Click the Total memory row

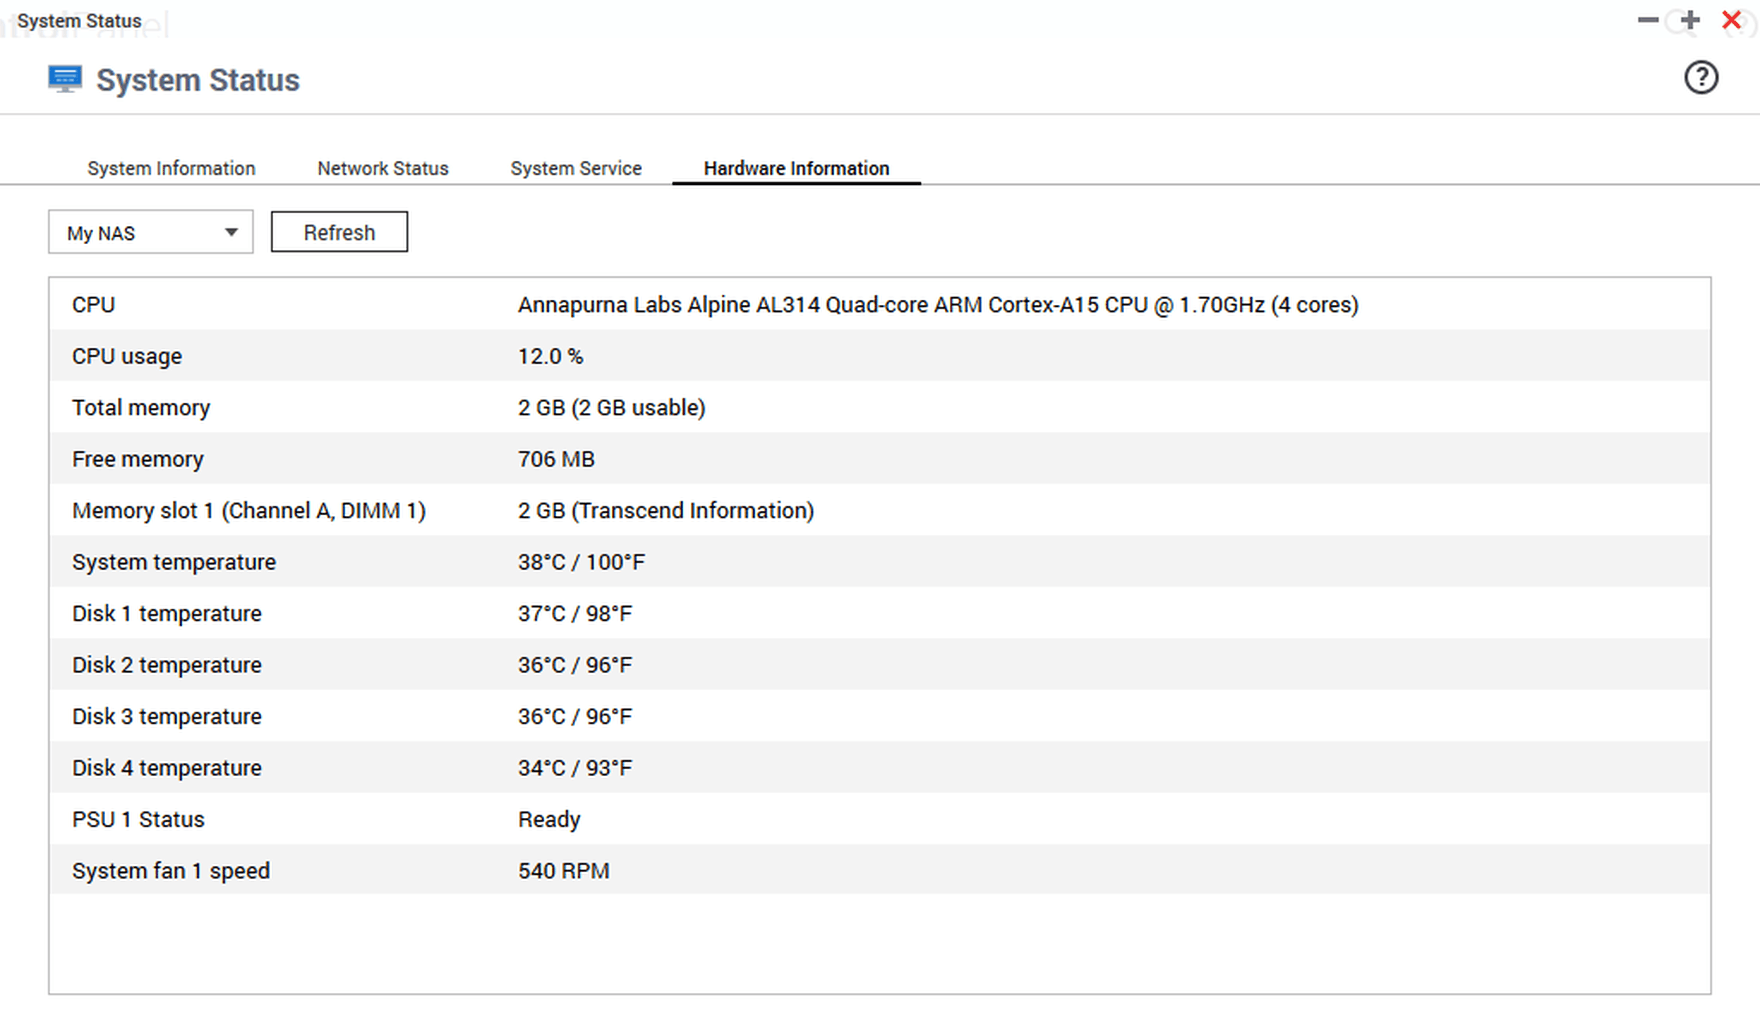tap(878, 408)
